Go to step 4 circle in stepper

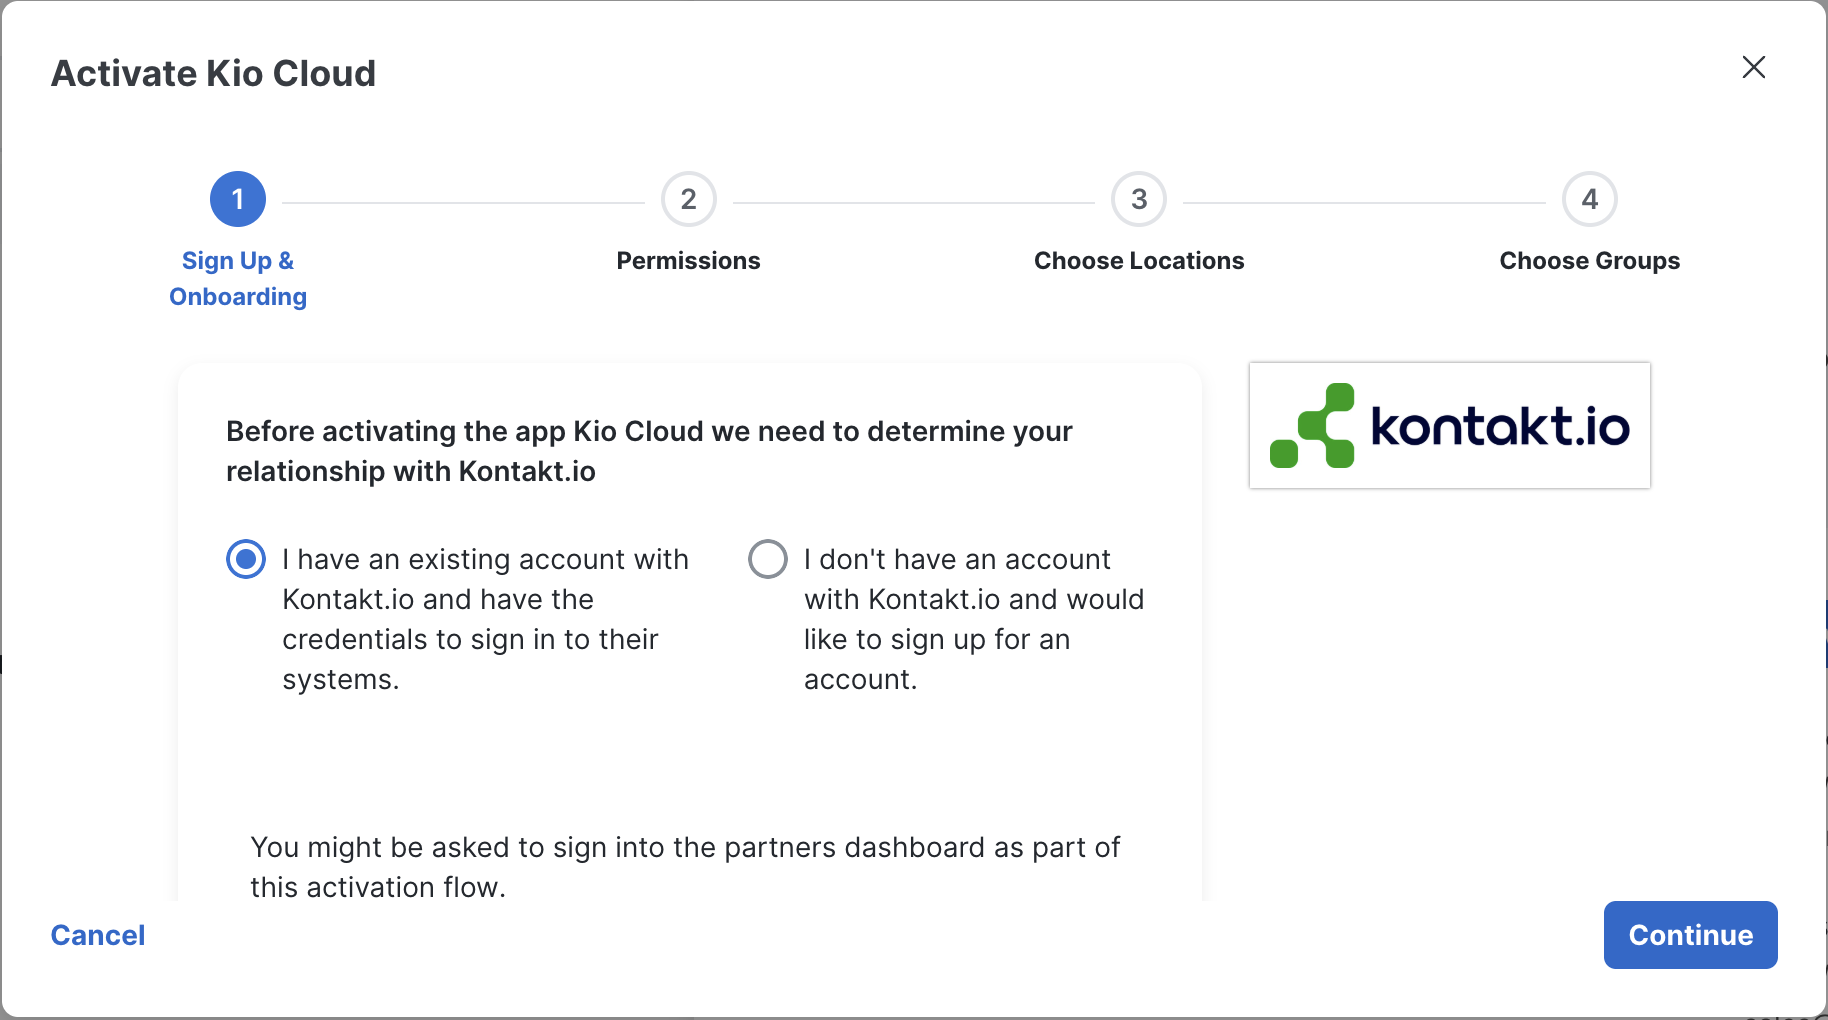point(1589,199)
